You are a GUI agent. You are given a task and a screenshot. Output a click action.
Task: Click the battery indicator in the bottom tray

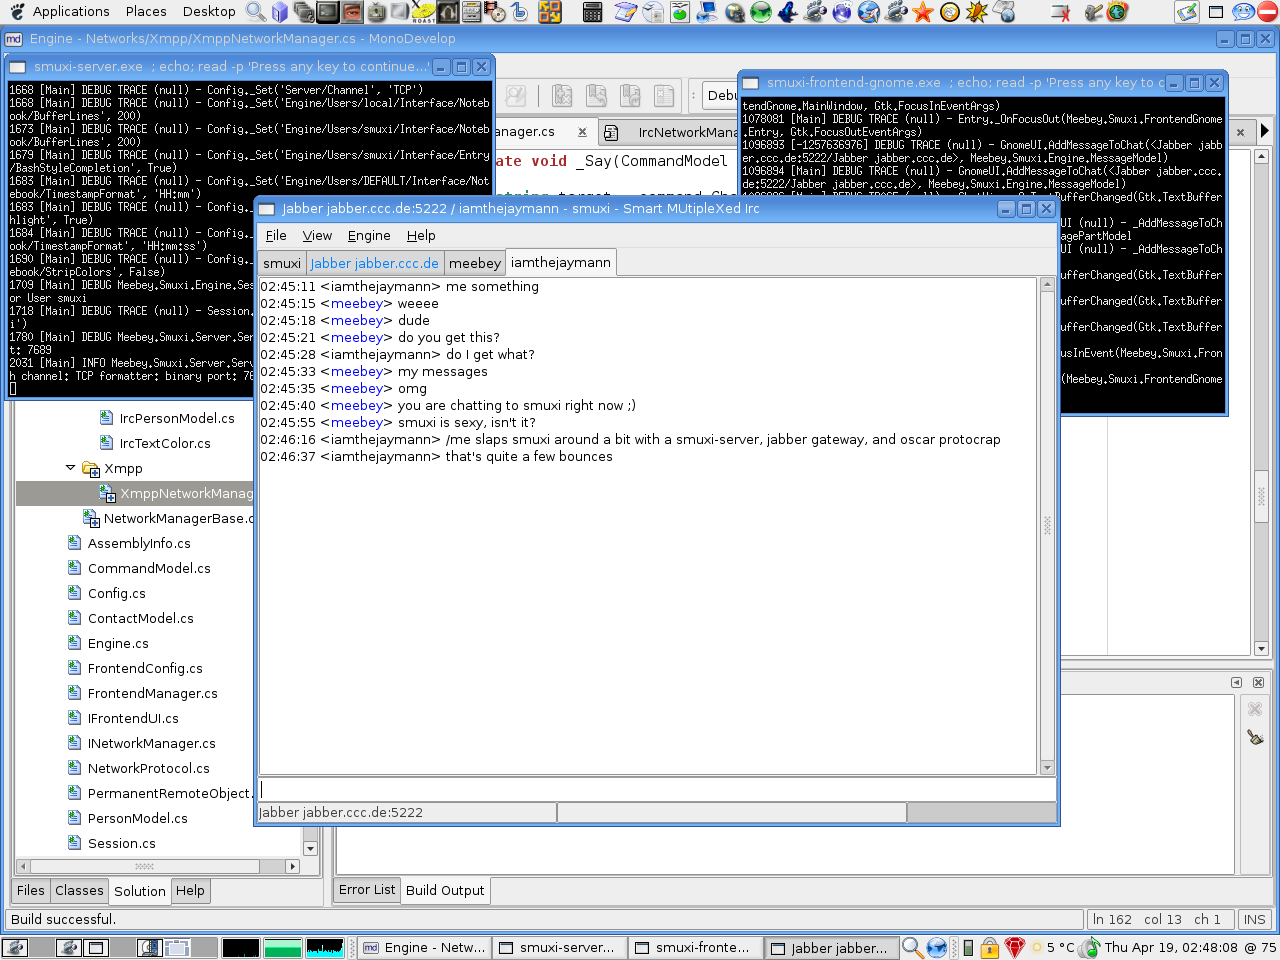[x=967, y=947]
